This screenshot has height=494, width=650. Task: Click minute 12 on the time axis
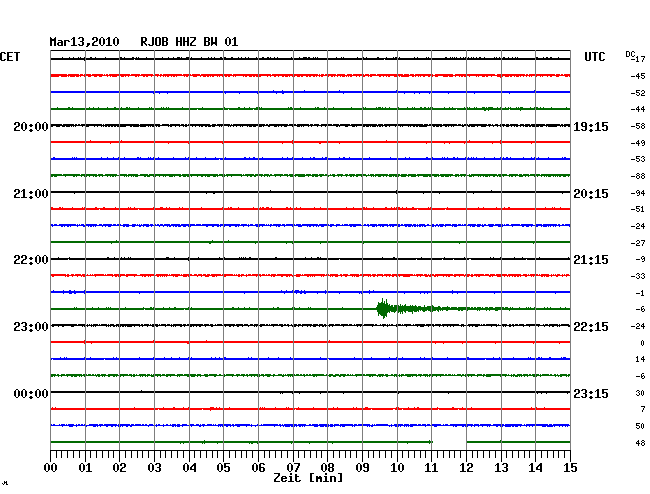coord(466,467)
